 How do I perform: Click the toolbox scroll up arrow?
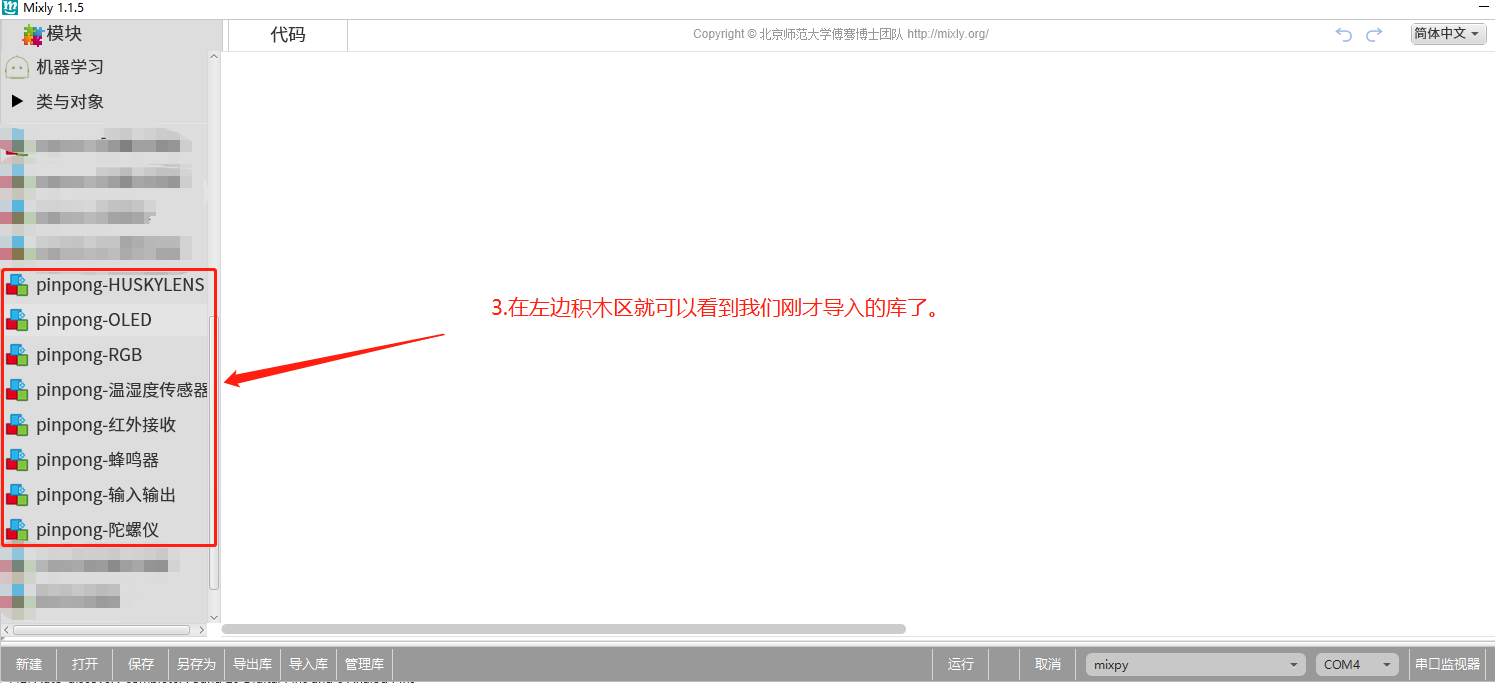214,57
